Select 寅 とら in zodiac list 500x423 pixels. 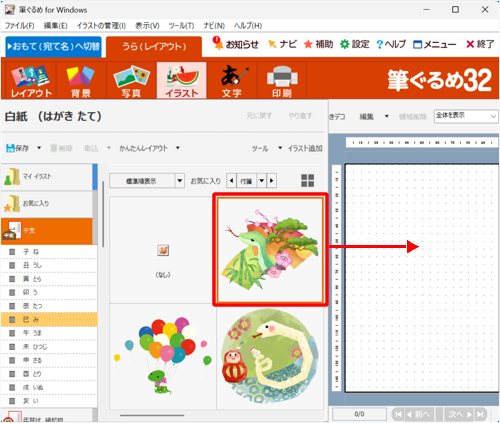[49, 279]
